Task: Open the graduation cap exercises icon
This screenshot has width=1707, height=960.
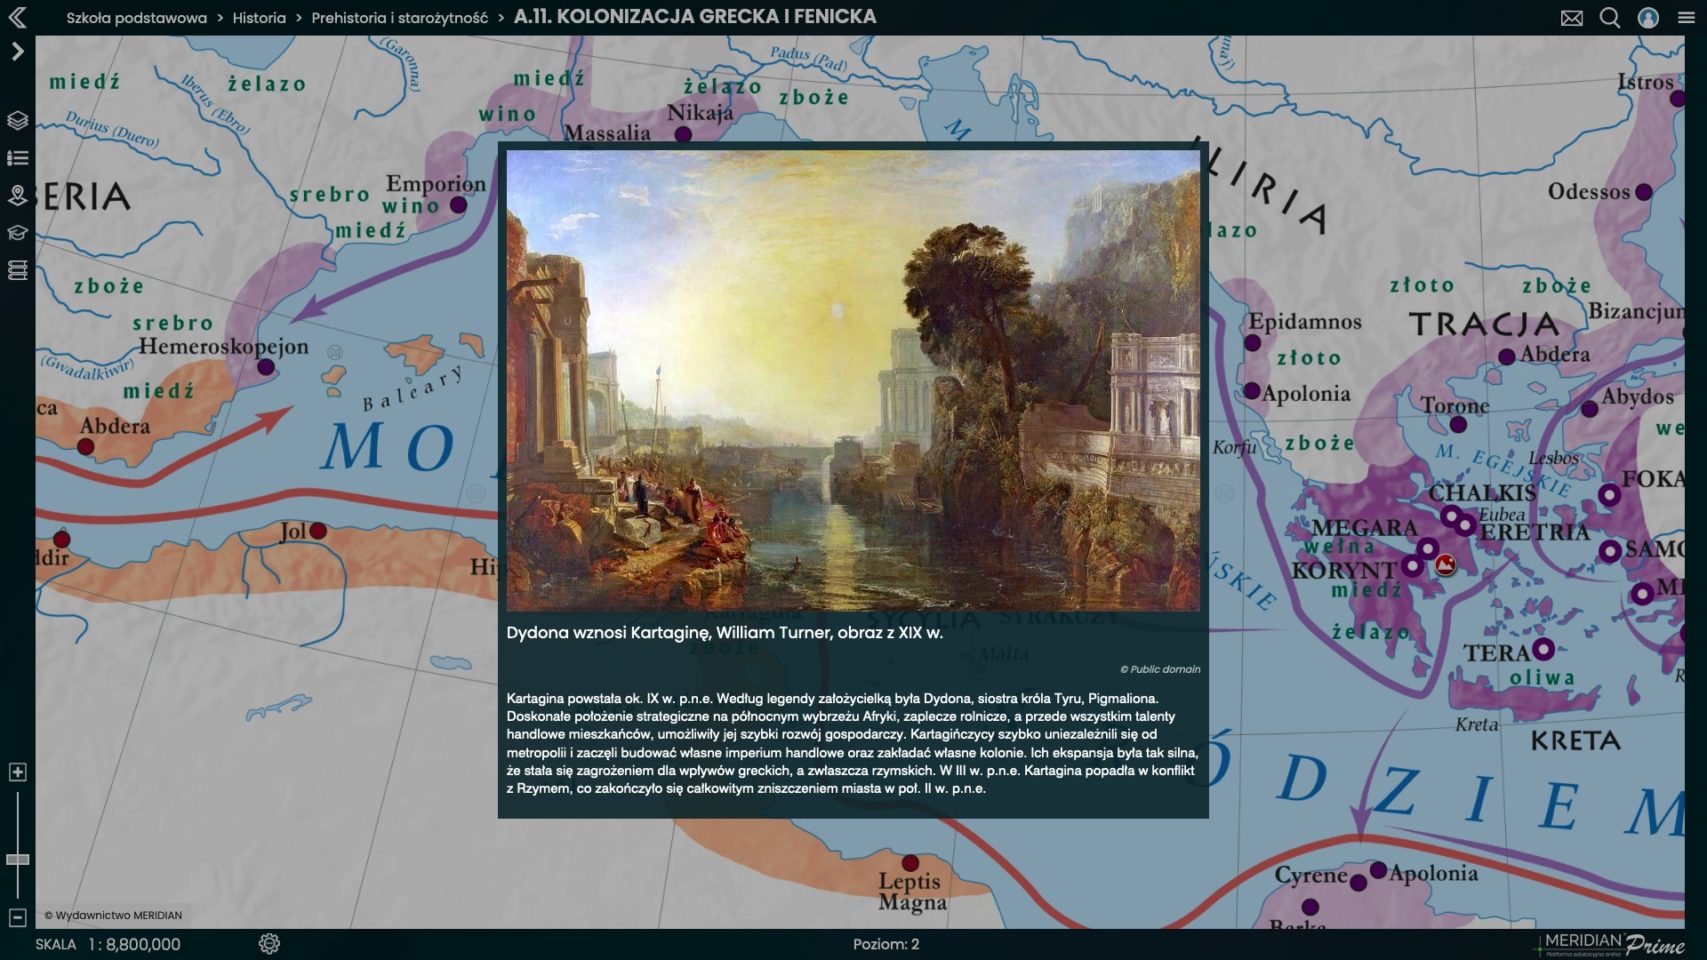Action: click(x=17, y=233)
